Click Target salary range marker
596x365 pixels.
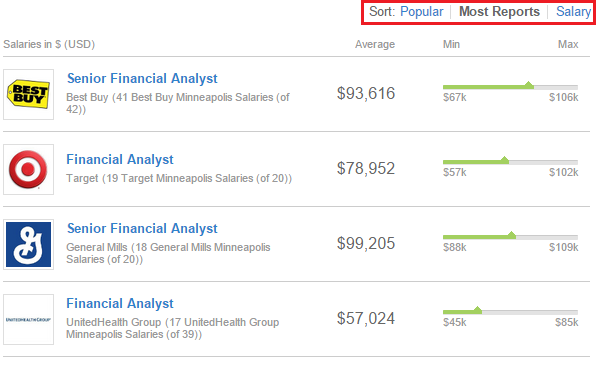504,160
